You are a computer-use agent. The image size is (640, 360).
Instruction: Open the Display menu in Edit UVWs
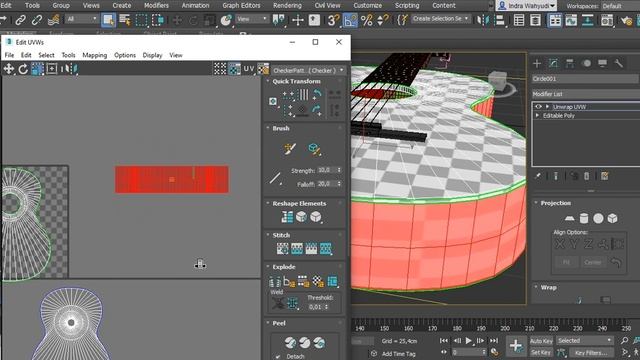click(x=152, y=55)
